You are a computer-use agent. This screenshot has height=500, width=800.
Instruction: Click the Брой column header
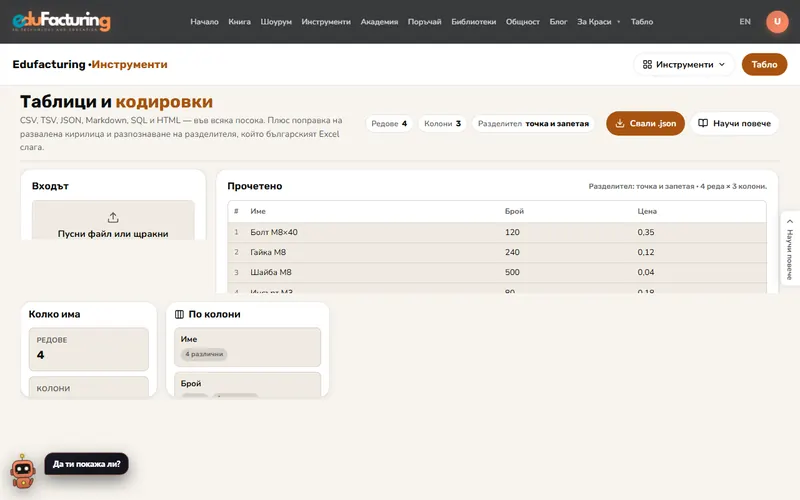point(514,211)
